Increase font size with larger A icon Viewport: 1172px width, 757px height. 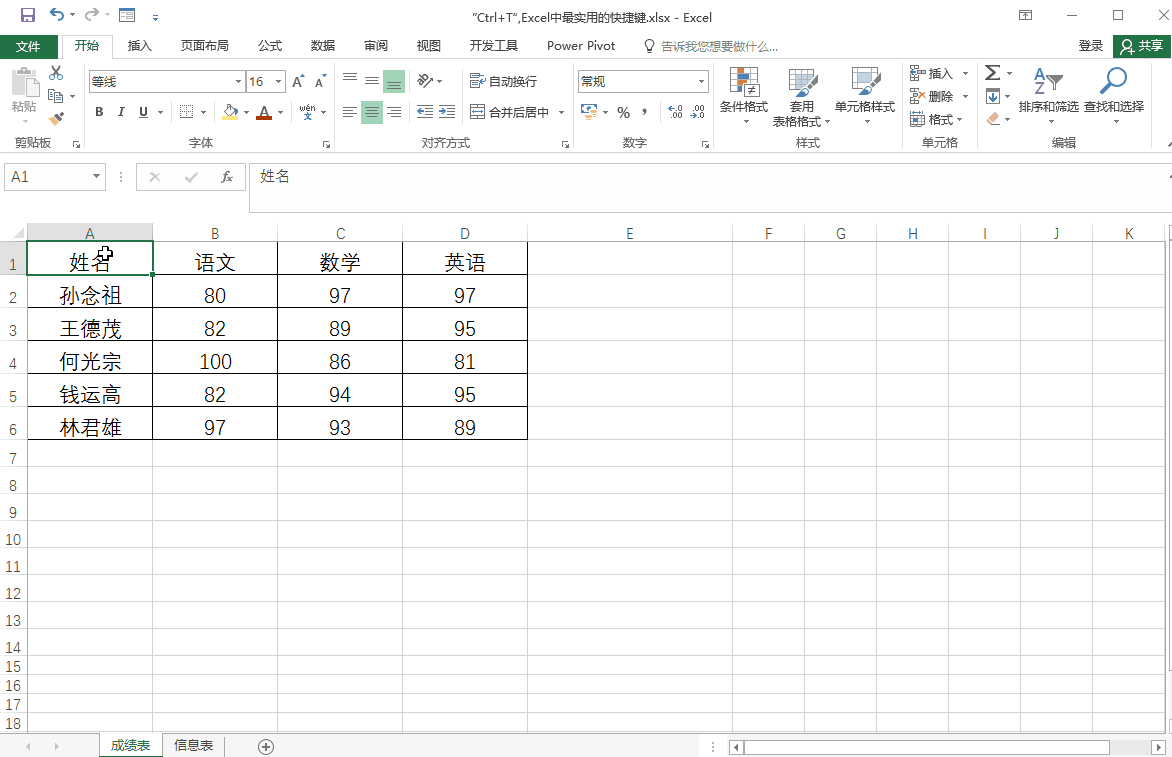(x=298, y=81)
